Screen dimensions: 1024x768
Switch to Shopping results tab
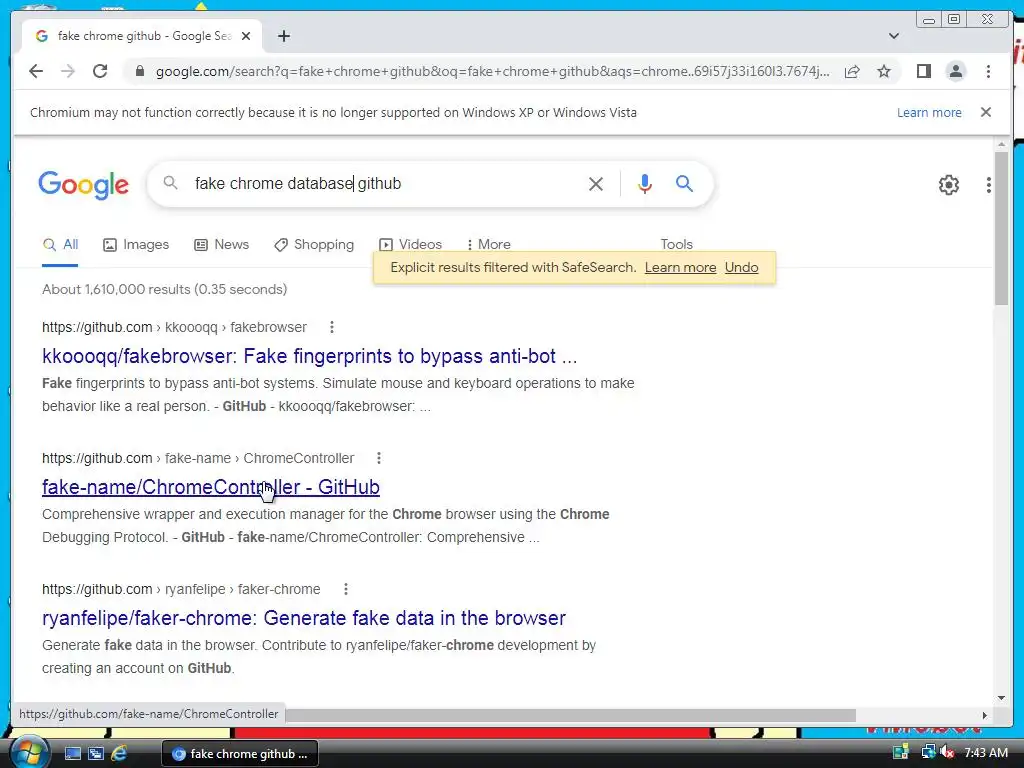314,245
